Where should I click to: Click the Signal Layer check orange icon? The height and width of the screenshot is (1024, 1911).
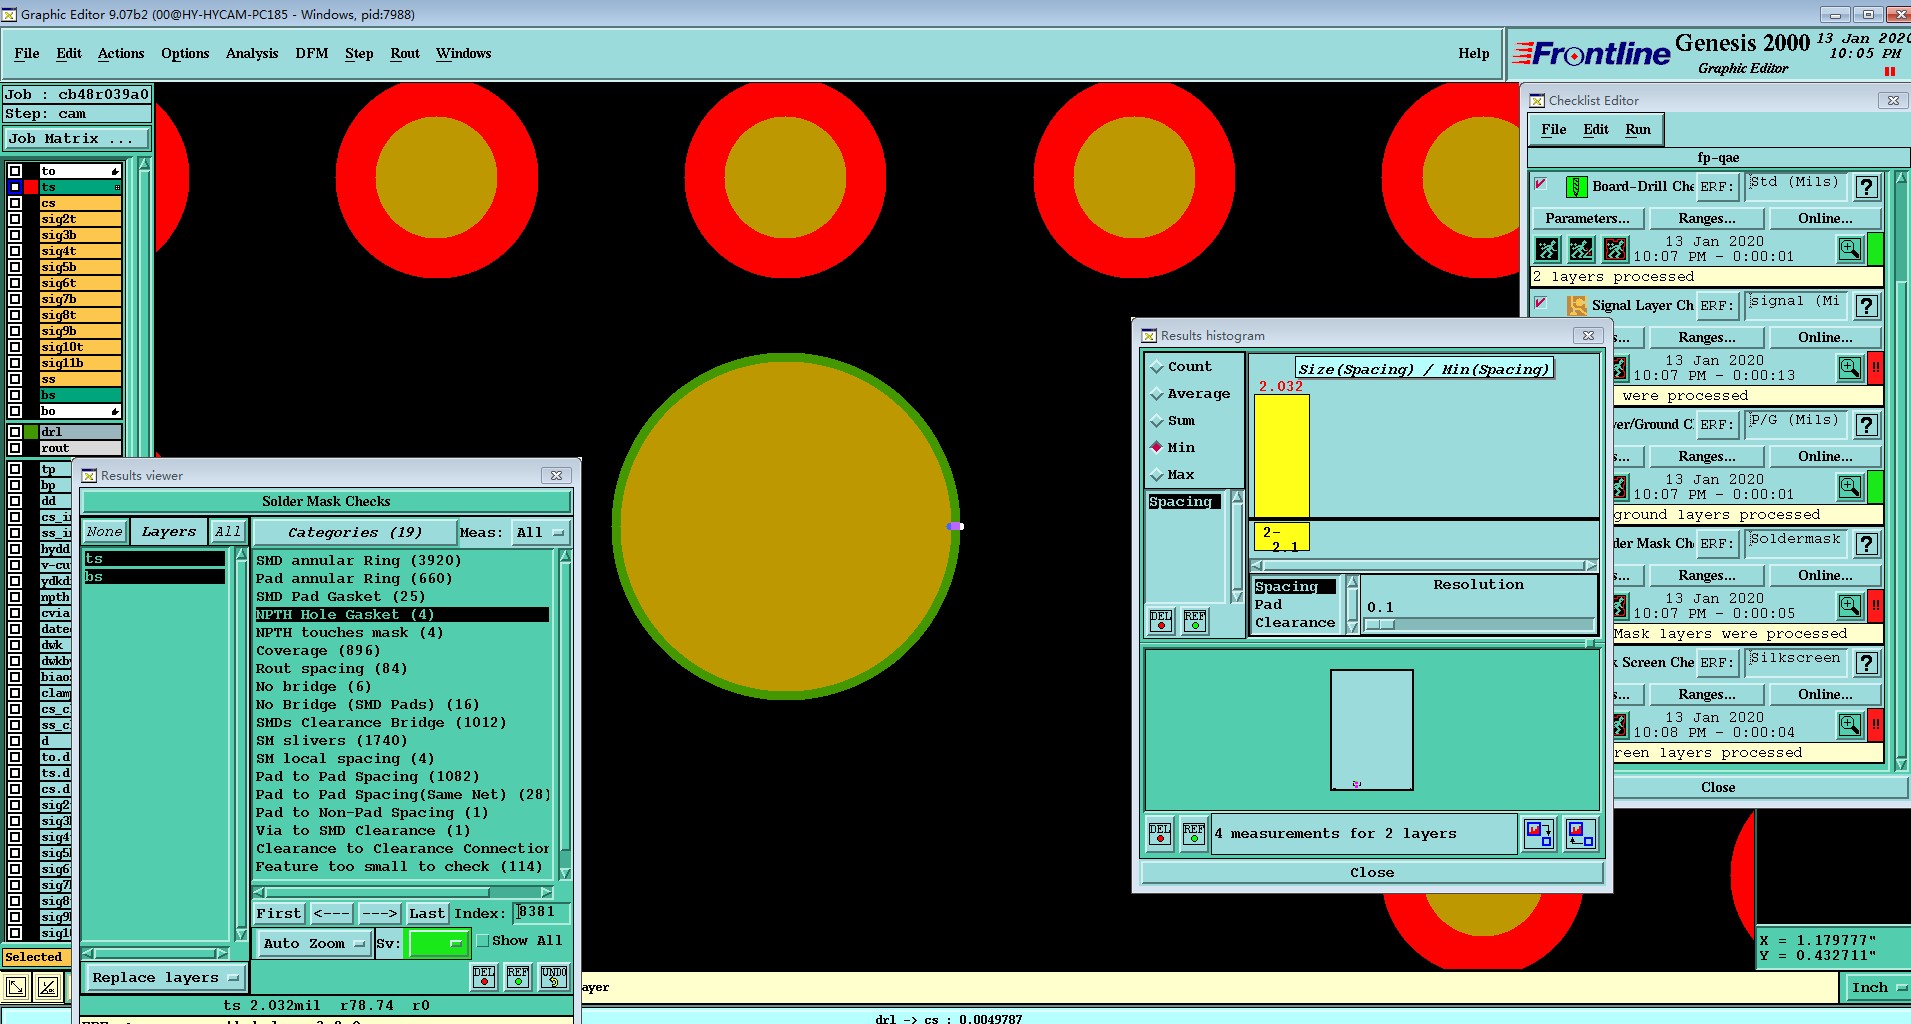pyautogui.click(x=1576, y=306)
